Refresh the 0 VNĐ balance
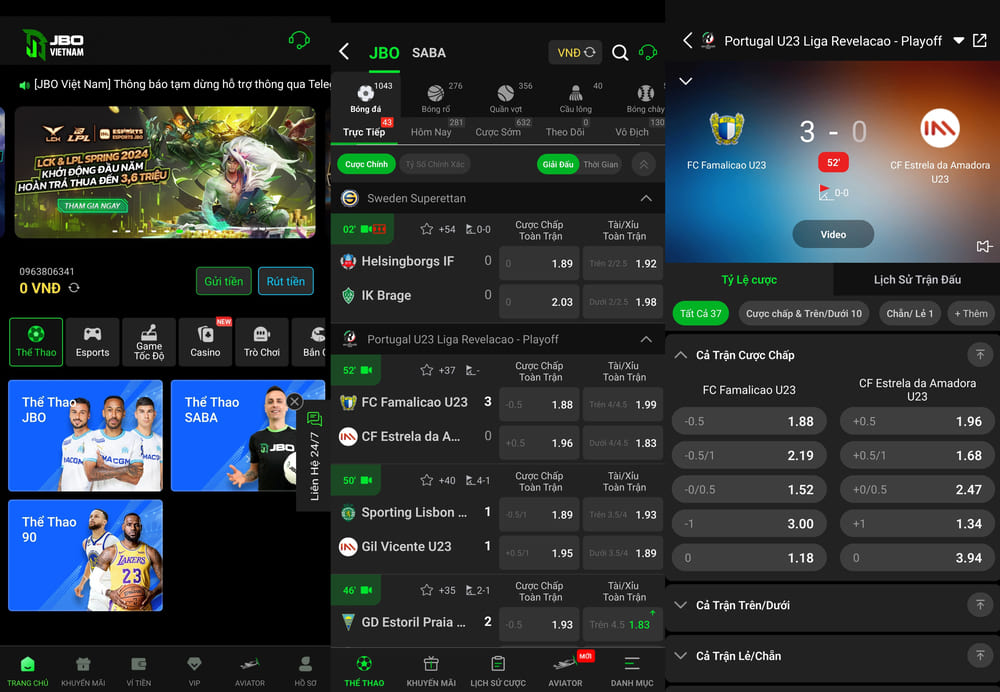Viewport: 1000px width, 692px height. 74,288
